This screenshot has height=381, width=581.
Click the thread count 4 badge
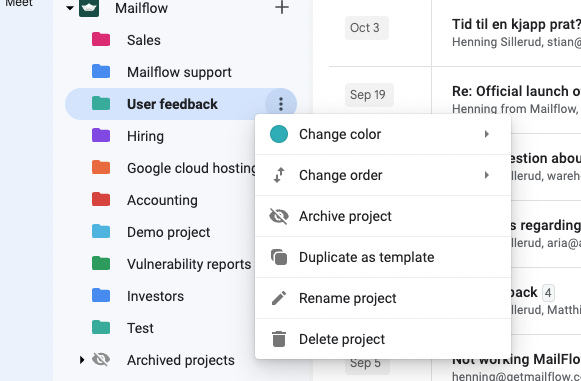548,293
